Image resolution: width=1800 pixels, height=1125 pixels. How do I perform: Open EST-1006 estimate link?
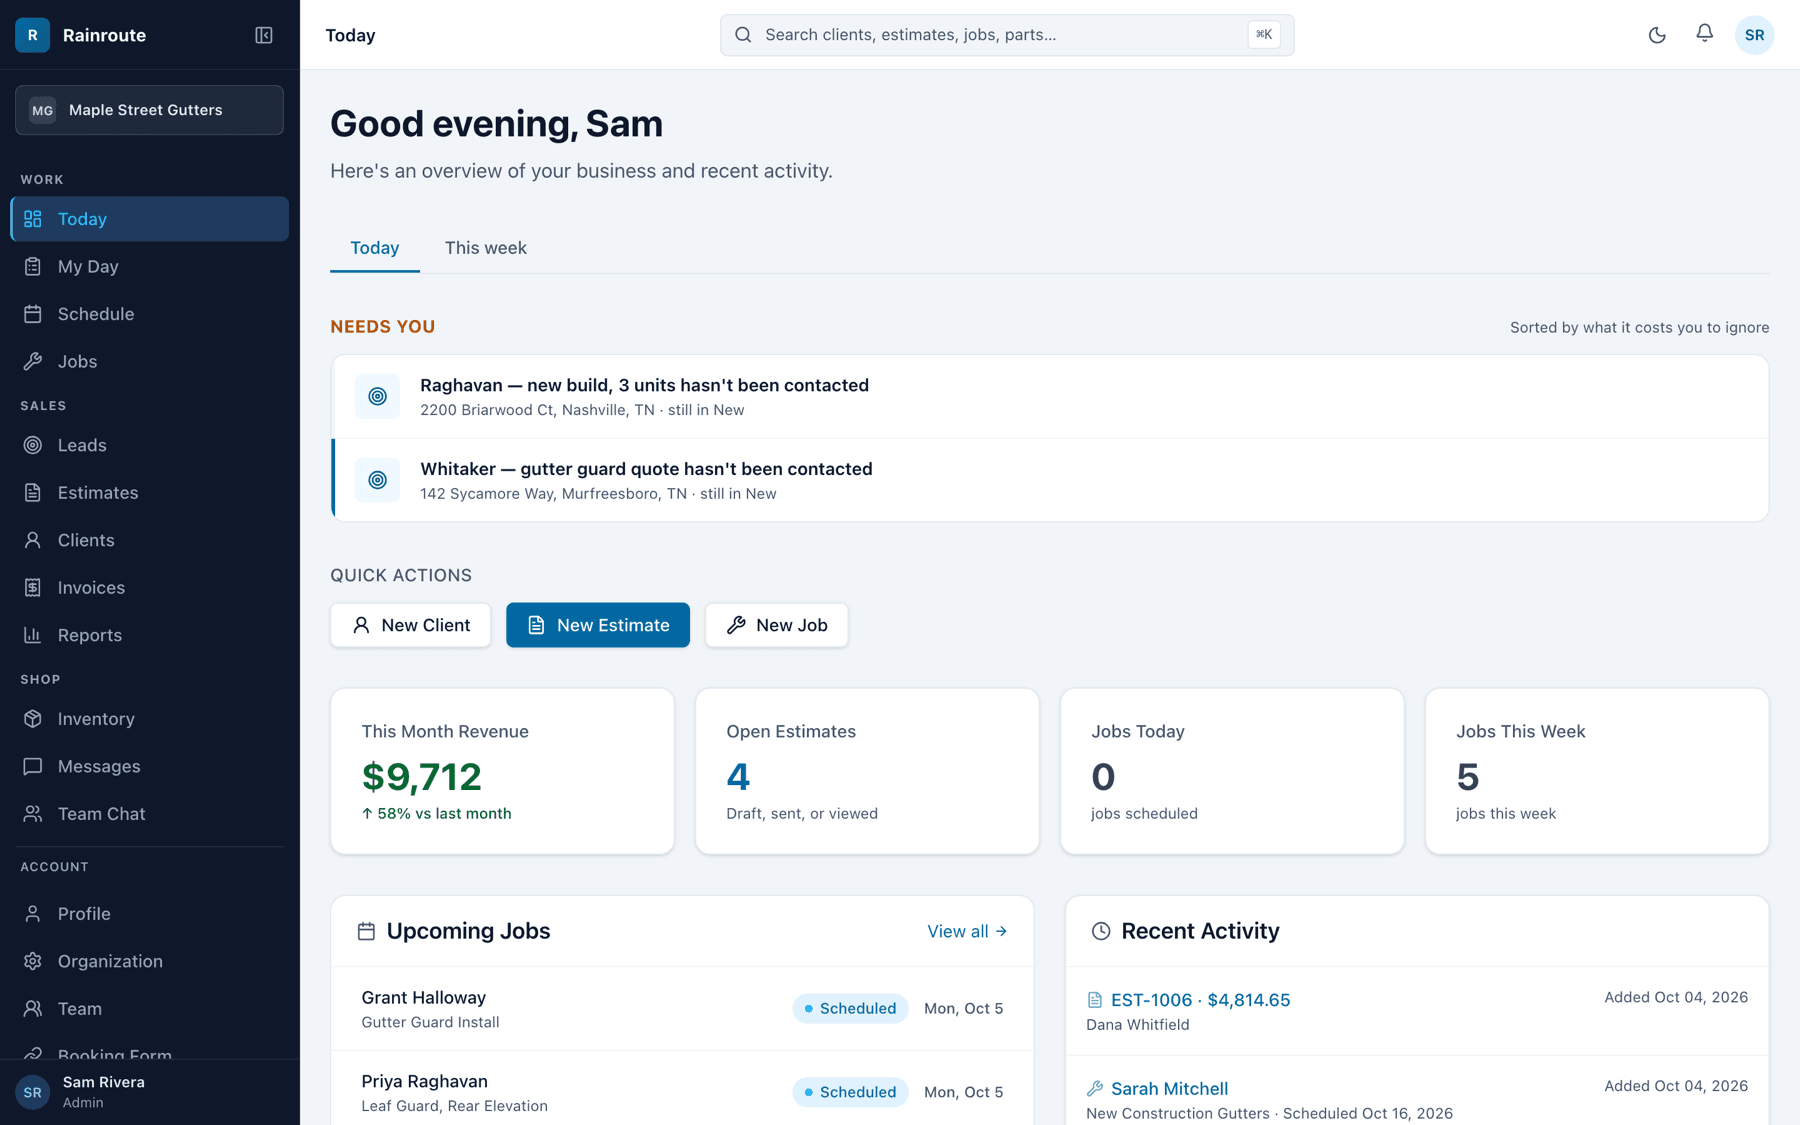point(1201,1000)
